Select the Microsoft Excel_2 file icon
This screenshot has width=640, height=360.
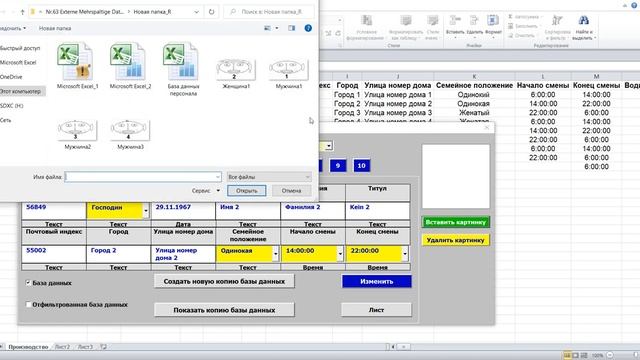pos(130,61)
